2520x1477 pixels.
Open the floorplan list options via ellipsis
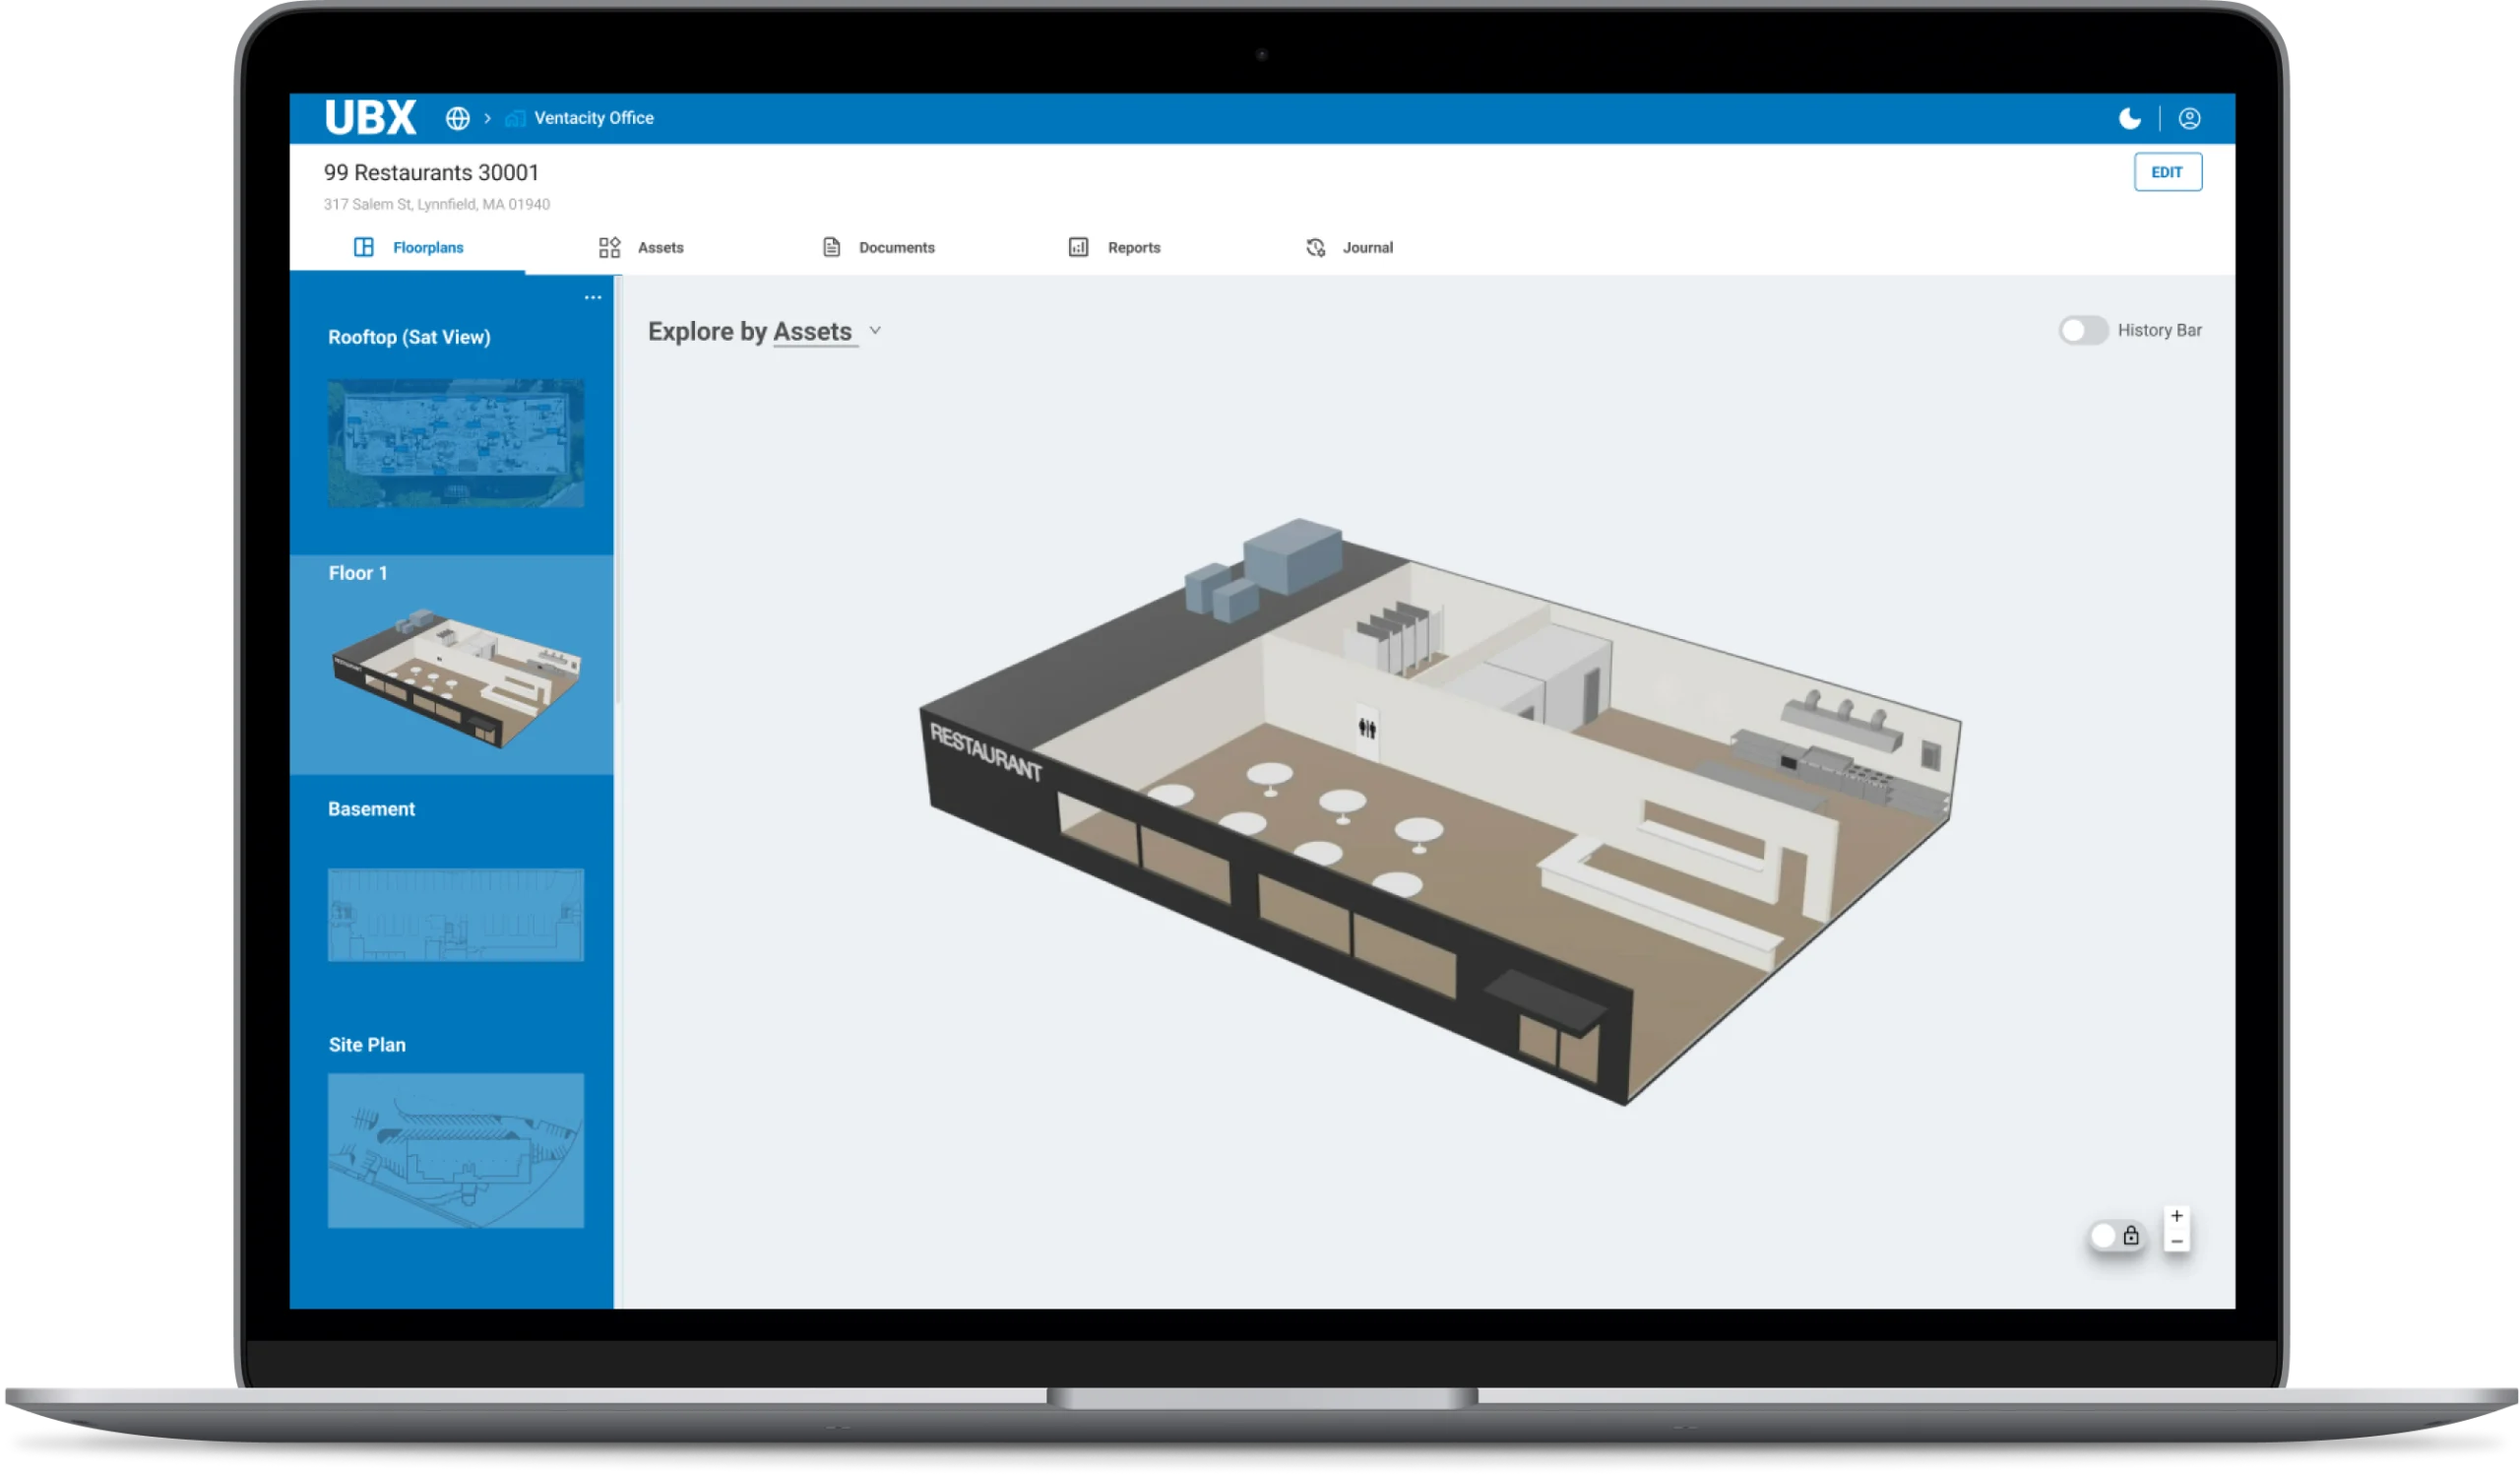click(x=593, y=296)
